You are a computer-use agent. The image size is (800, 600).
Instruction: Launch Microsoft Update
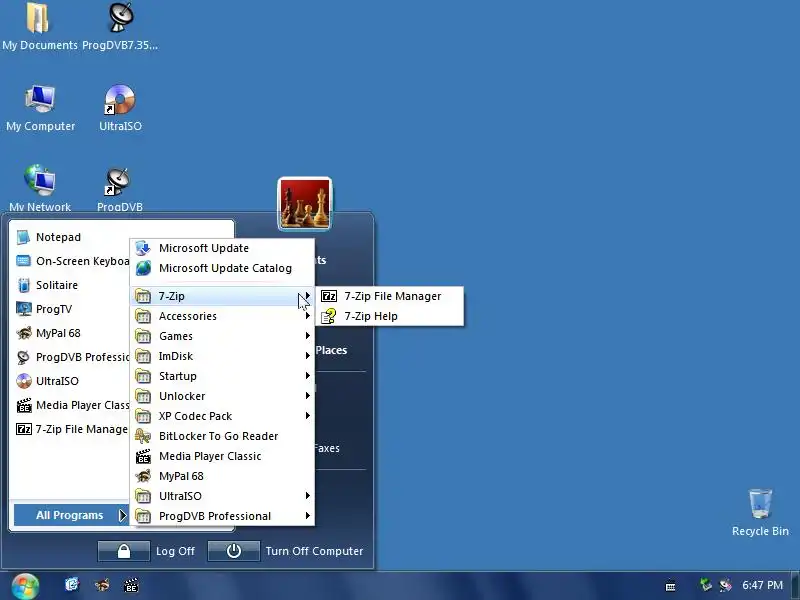point(222,248)
